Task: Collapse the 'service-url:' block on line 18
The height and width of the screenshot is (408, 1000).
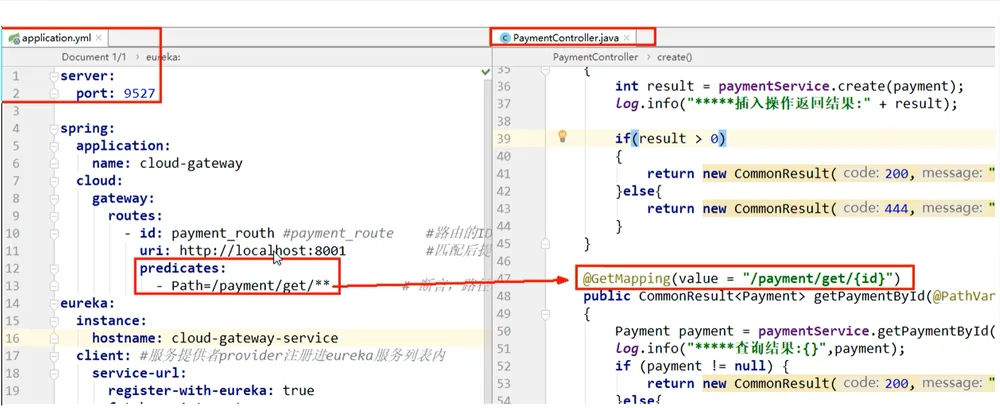Action: [54, 373]
